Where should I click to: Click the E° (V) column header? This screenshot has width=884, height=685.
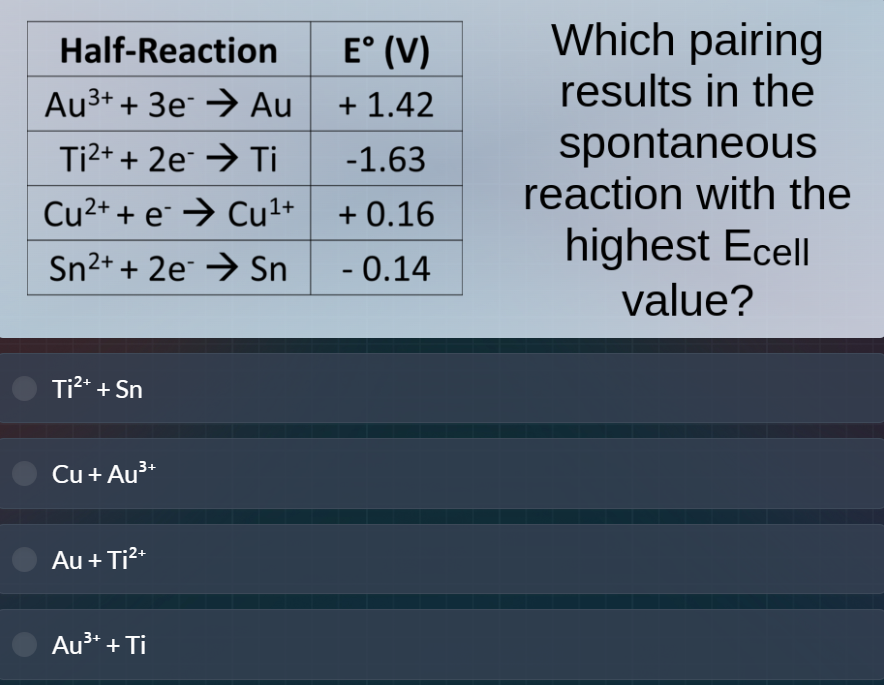(386, 48)
